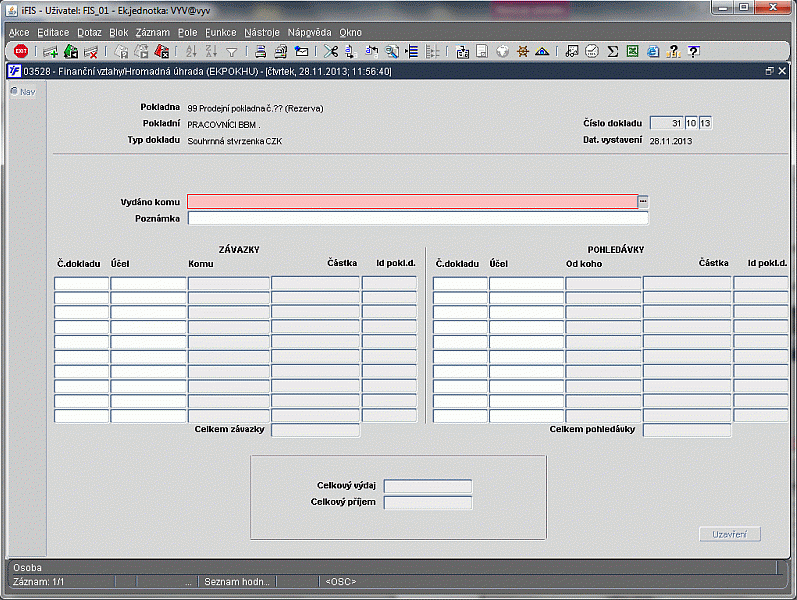Viewport: 797px width, 600px height.
Task: Click the '<OSC>' status bar indicator
Action: [341, 582]
